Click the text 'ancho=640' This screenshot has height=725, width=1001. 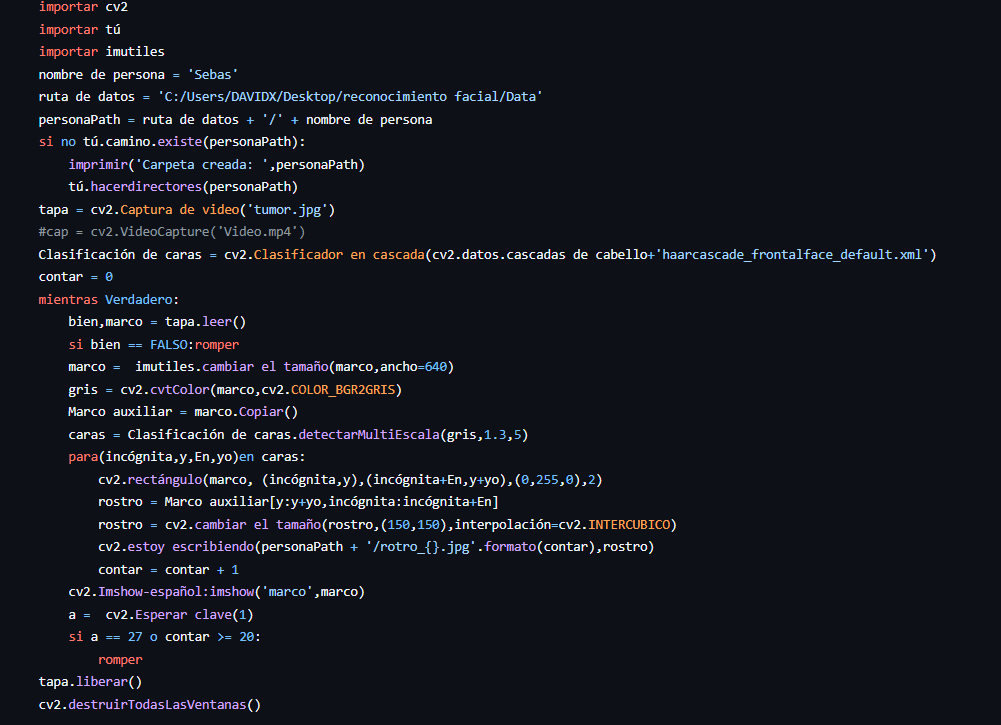(414, 367)
